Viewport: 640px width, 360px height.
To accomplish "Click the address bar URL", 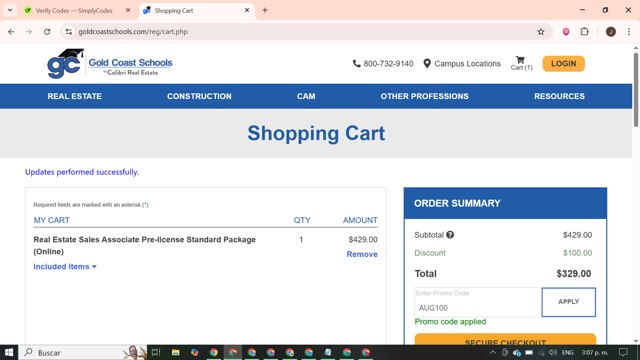I will (x=133, y=31).
